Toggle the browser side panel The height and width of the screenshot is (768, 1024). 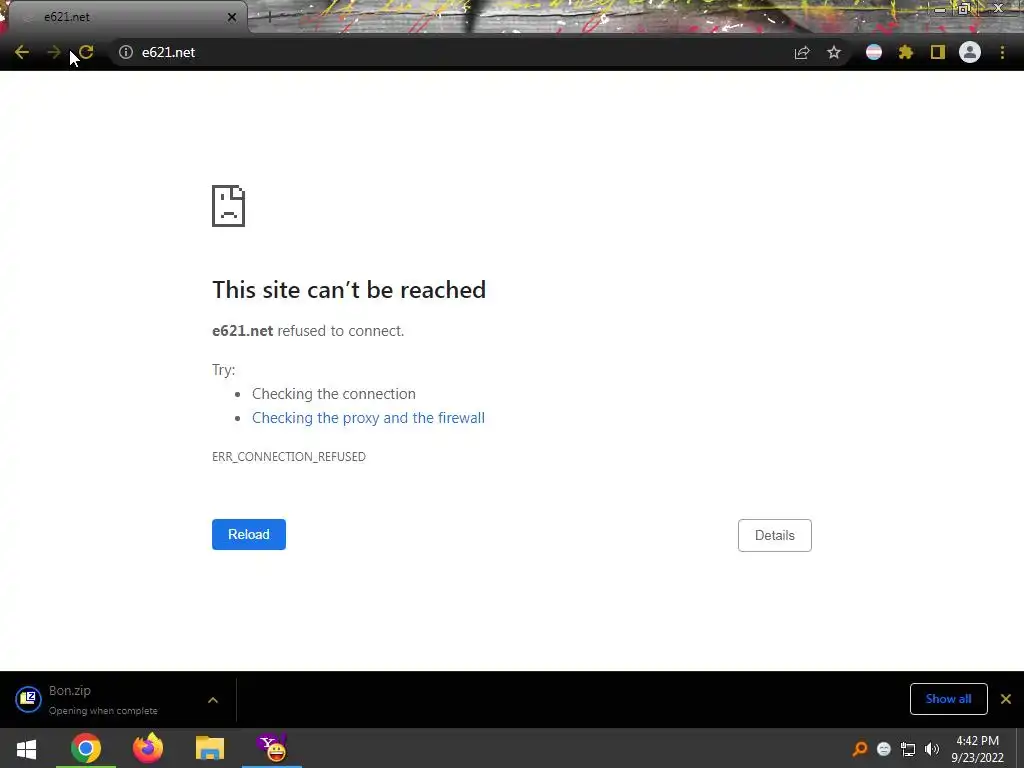coord(938,52)
